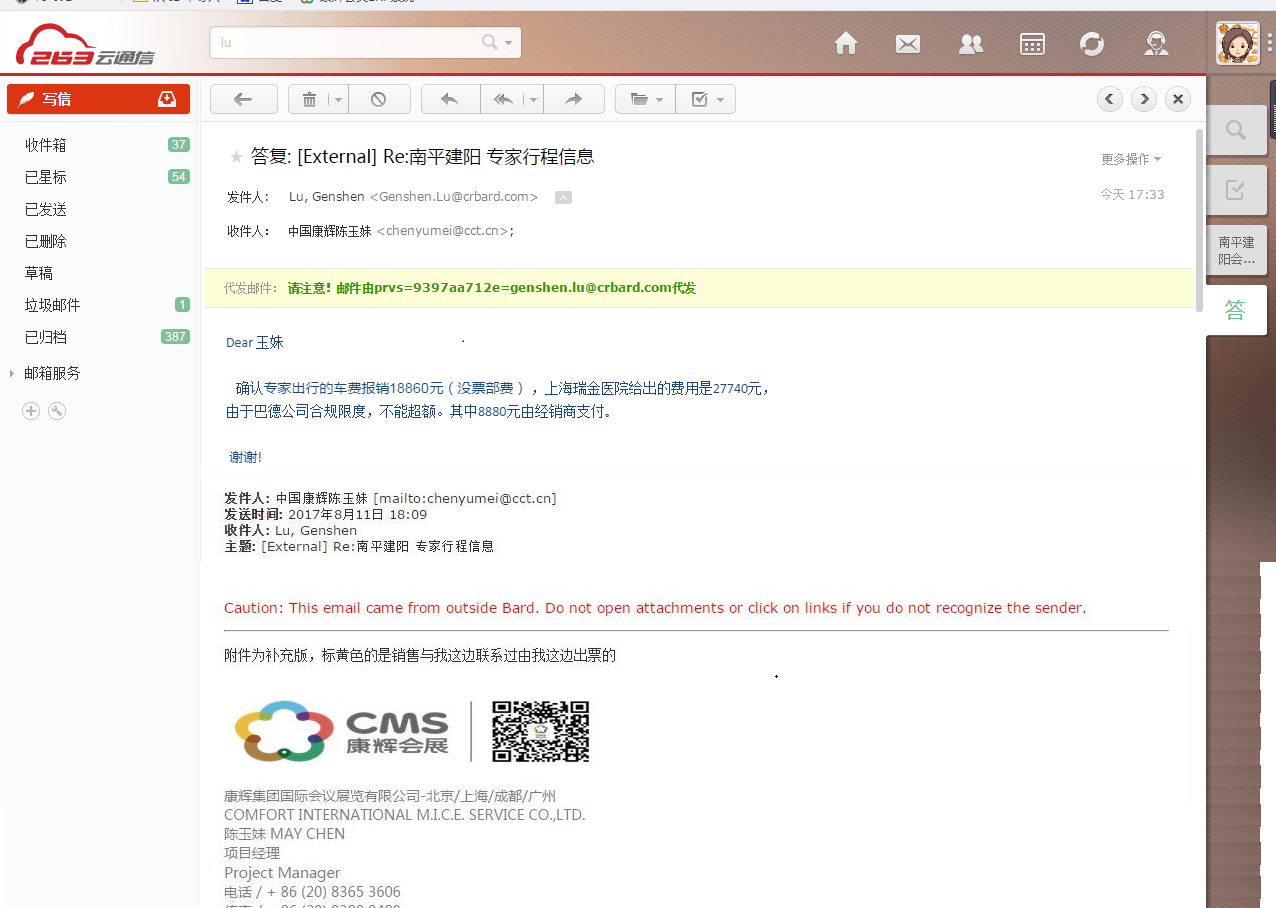Screen dimensions: 1276x908
Task: Click the home icon in top navigation
Action: [846, 44]
